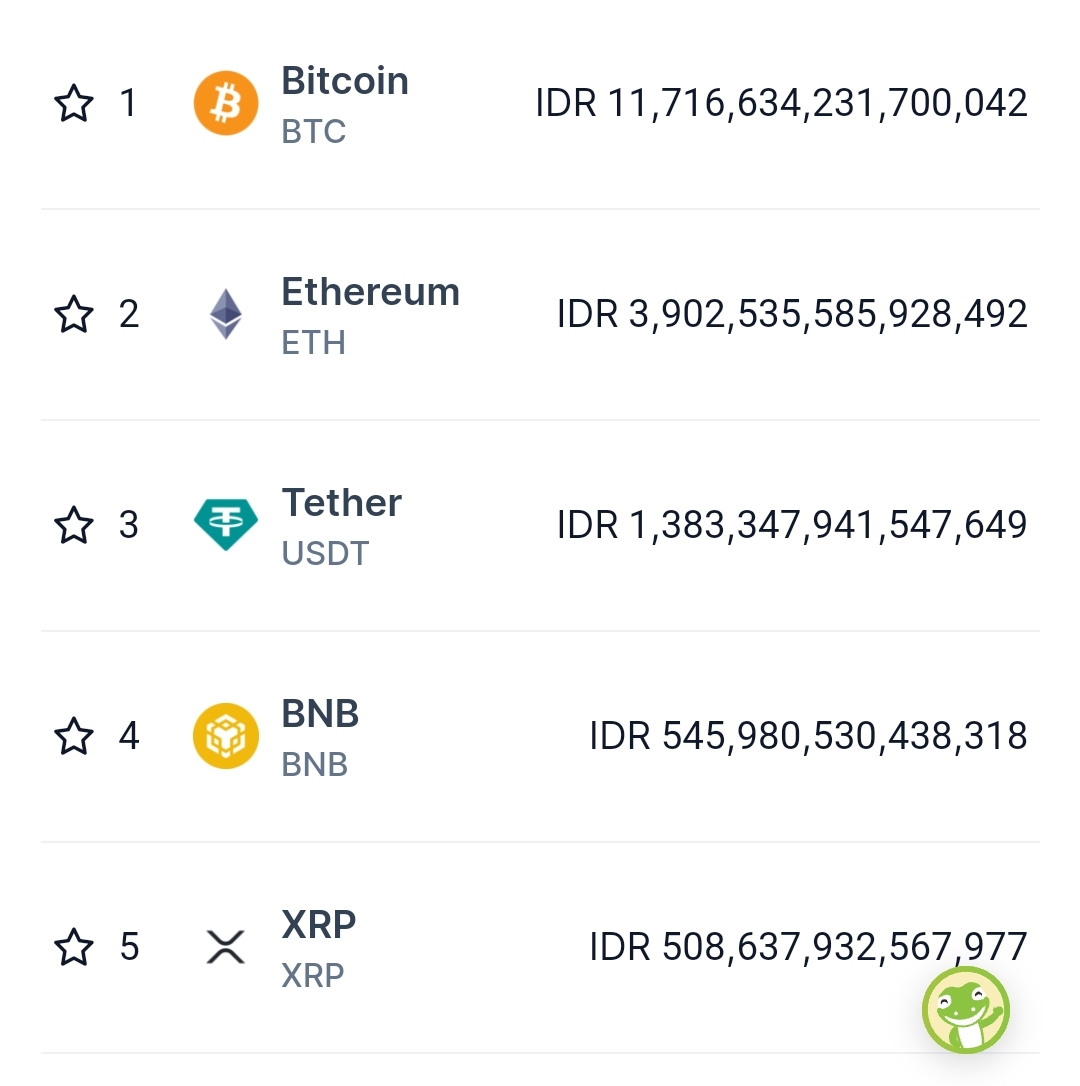Image resolution: width=1080 pixels, height=1086 pixels.
Task: Select the Tether coin name link
Action: (x=341, y=503)
